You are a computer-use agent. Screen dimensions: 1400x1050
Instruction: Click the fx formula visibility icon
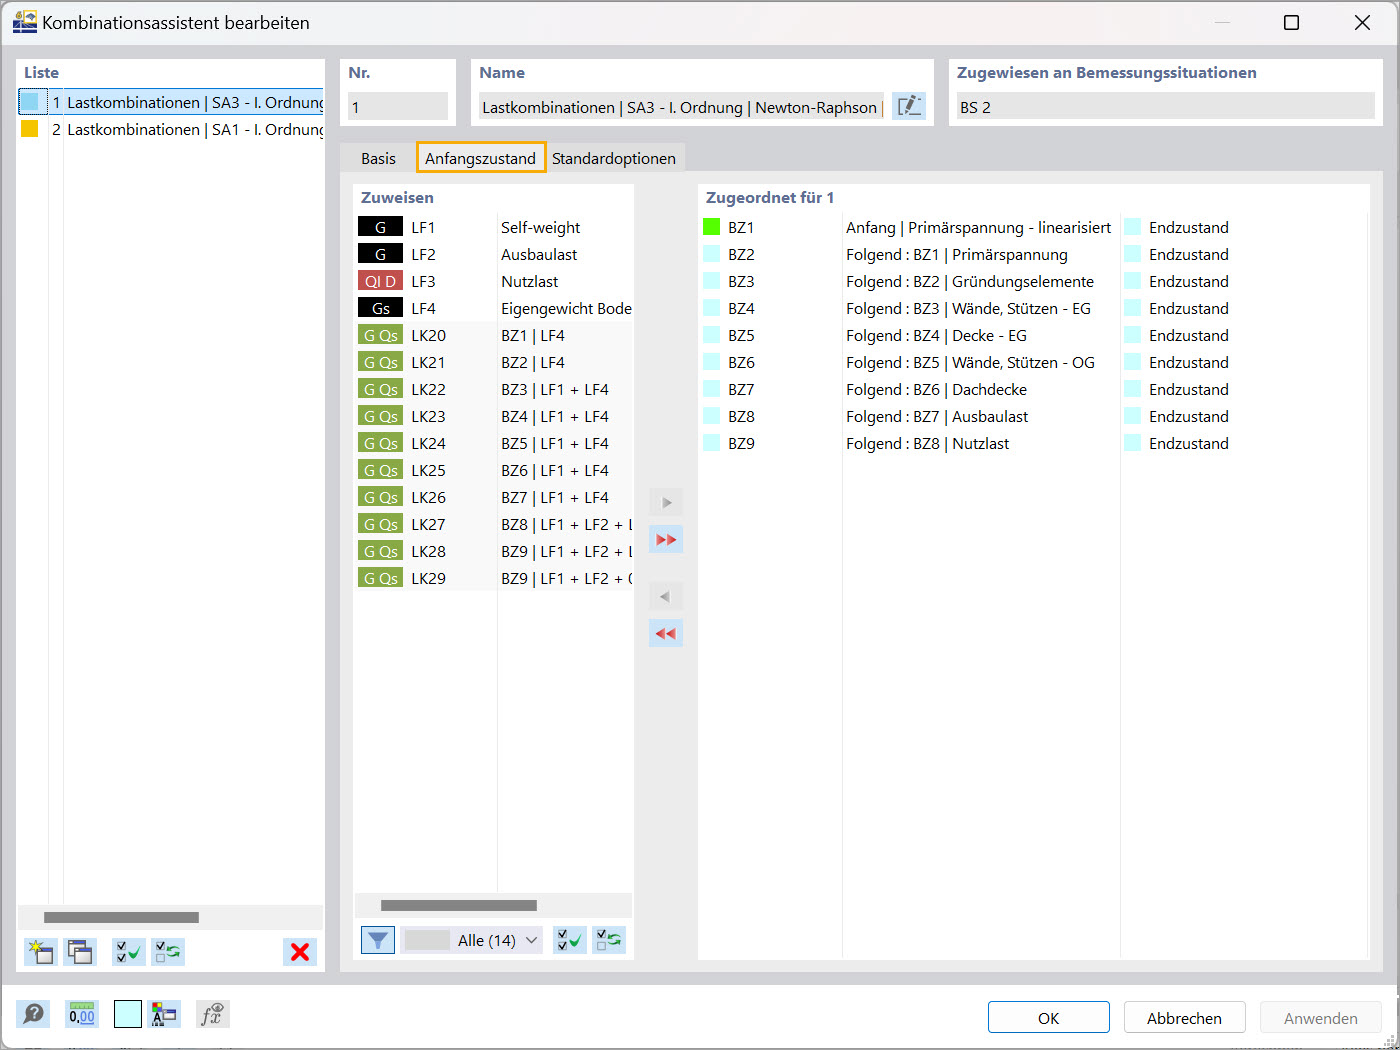tap(212, 1014)
